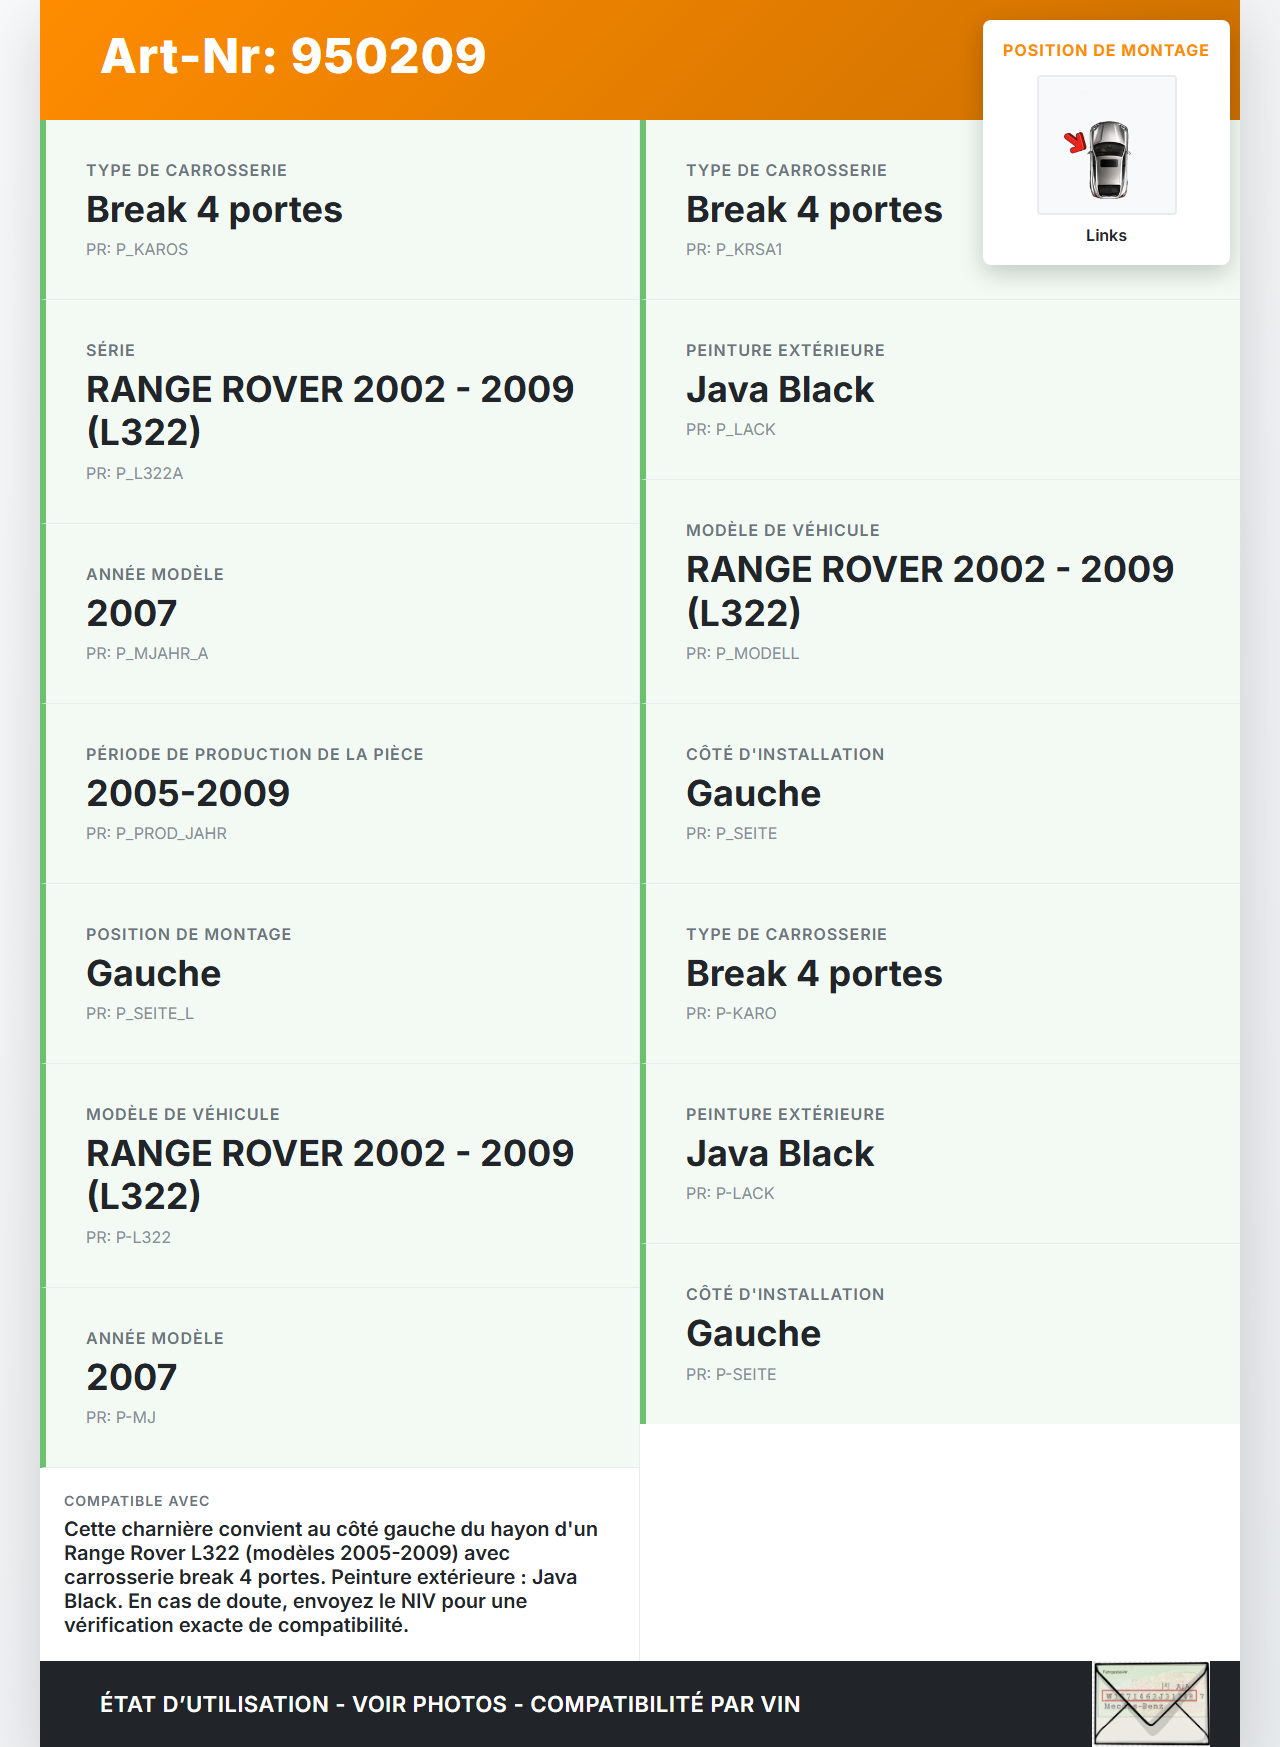Click the "Art-Nr: 950209" header title

(293, 56)
